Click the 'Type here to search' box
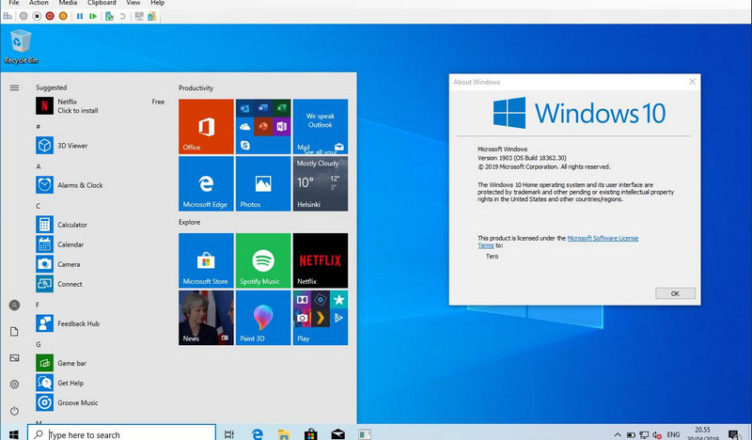 pos(121,433)
